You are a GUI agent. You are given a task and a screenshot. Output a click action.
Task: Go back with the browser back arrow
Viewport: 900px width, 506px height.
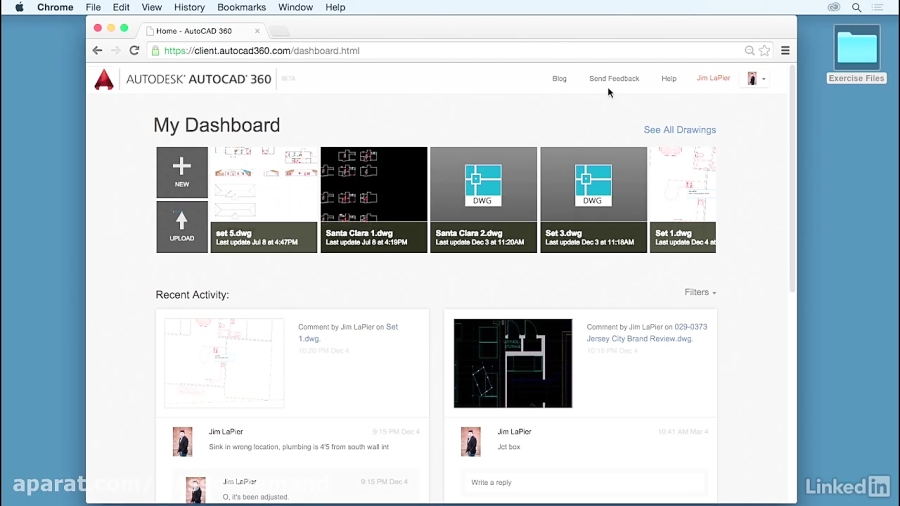(97, 50)
